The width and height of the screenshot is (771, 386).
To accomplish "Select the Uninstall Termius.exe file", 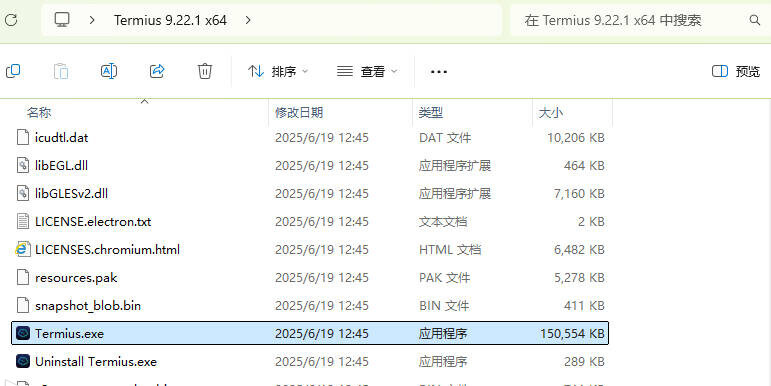I will (x=310, y=362).
